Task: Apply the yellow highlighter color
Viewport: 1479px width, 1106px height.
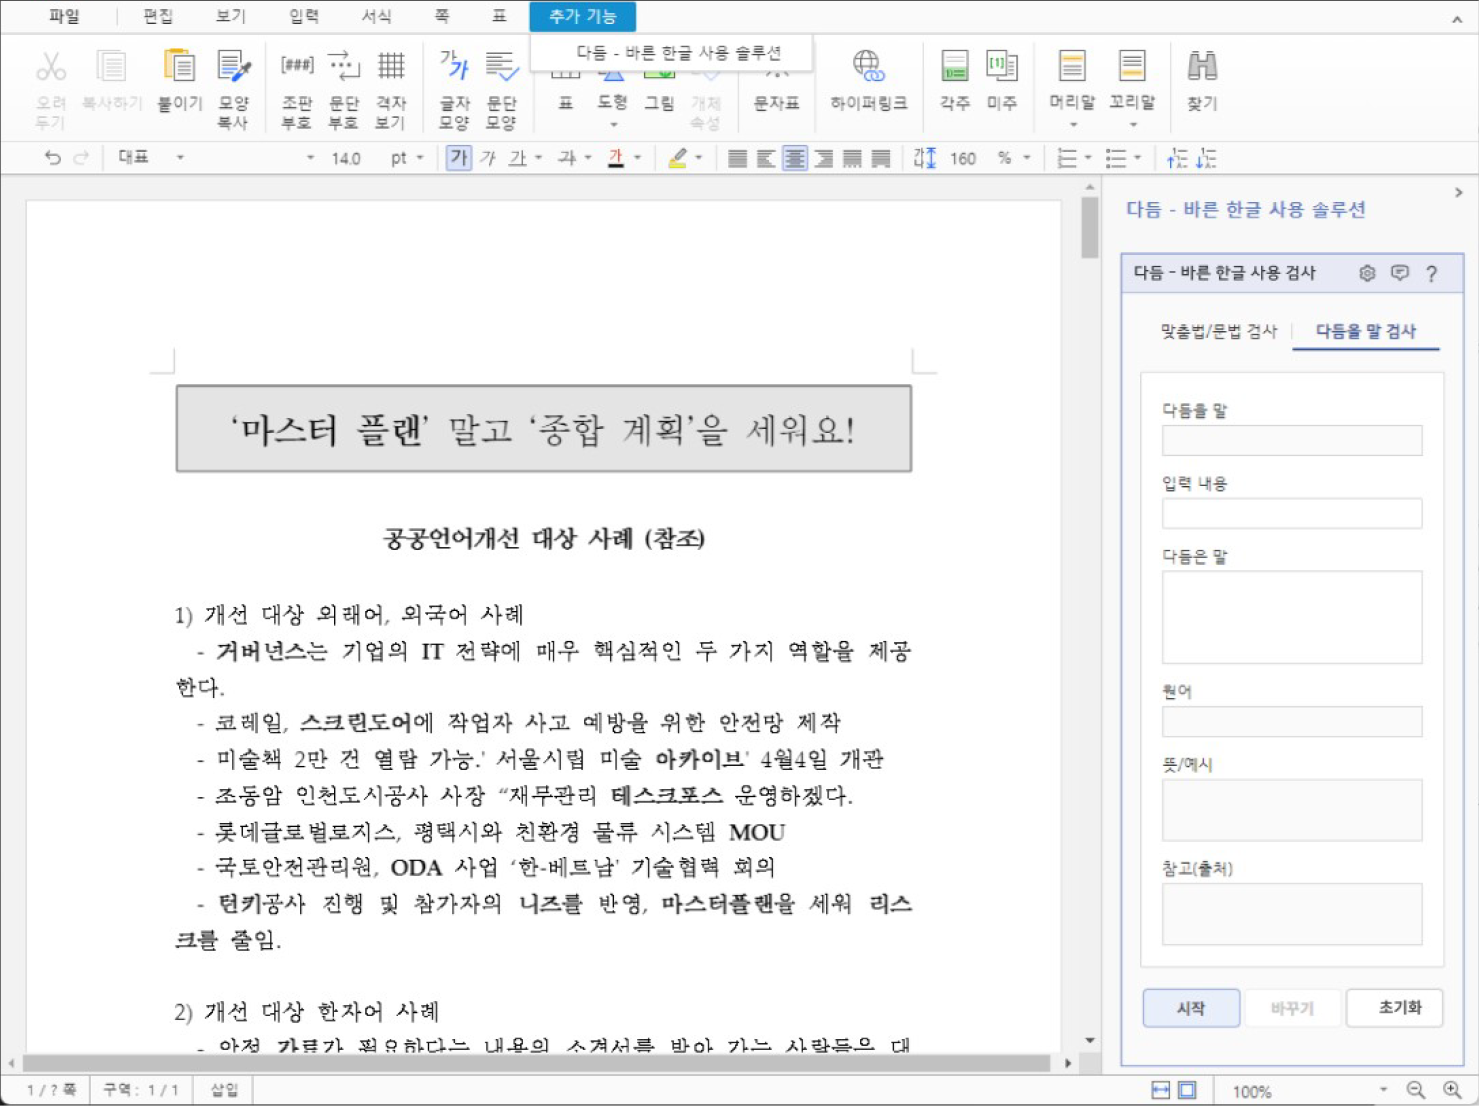Action: [x=678, y=158]
